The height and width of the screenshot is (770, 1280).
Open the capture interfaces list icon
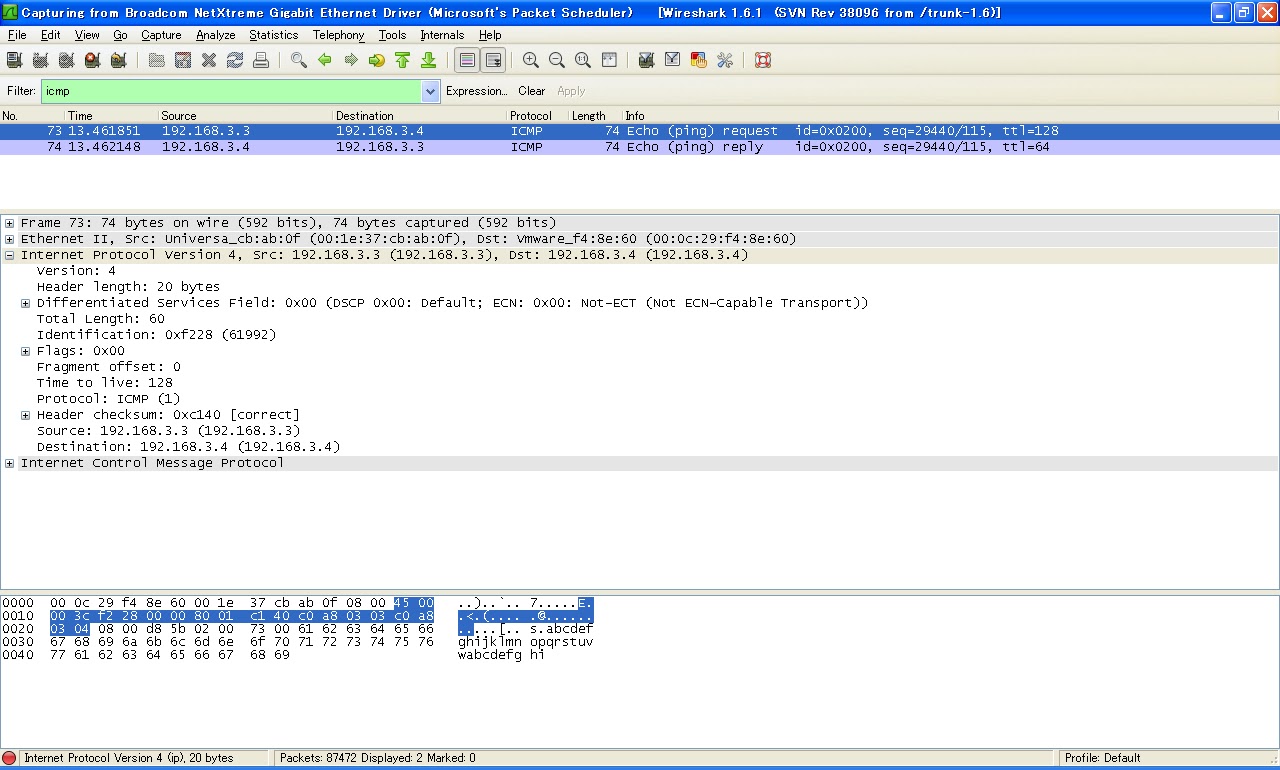(x=15, y=60)
